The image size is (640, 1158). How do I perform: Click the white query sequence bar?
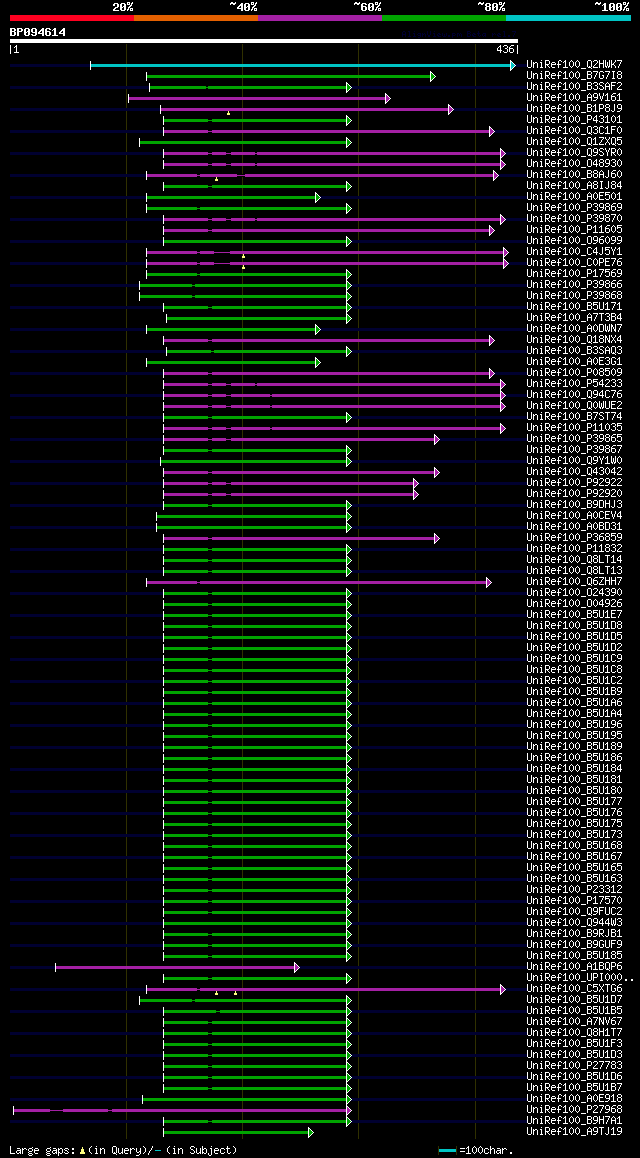(264, 41)
